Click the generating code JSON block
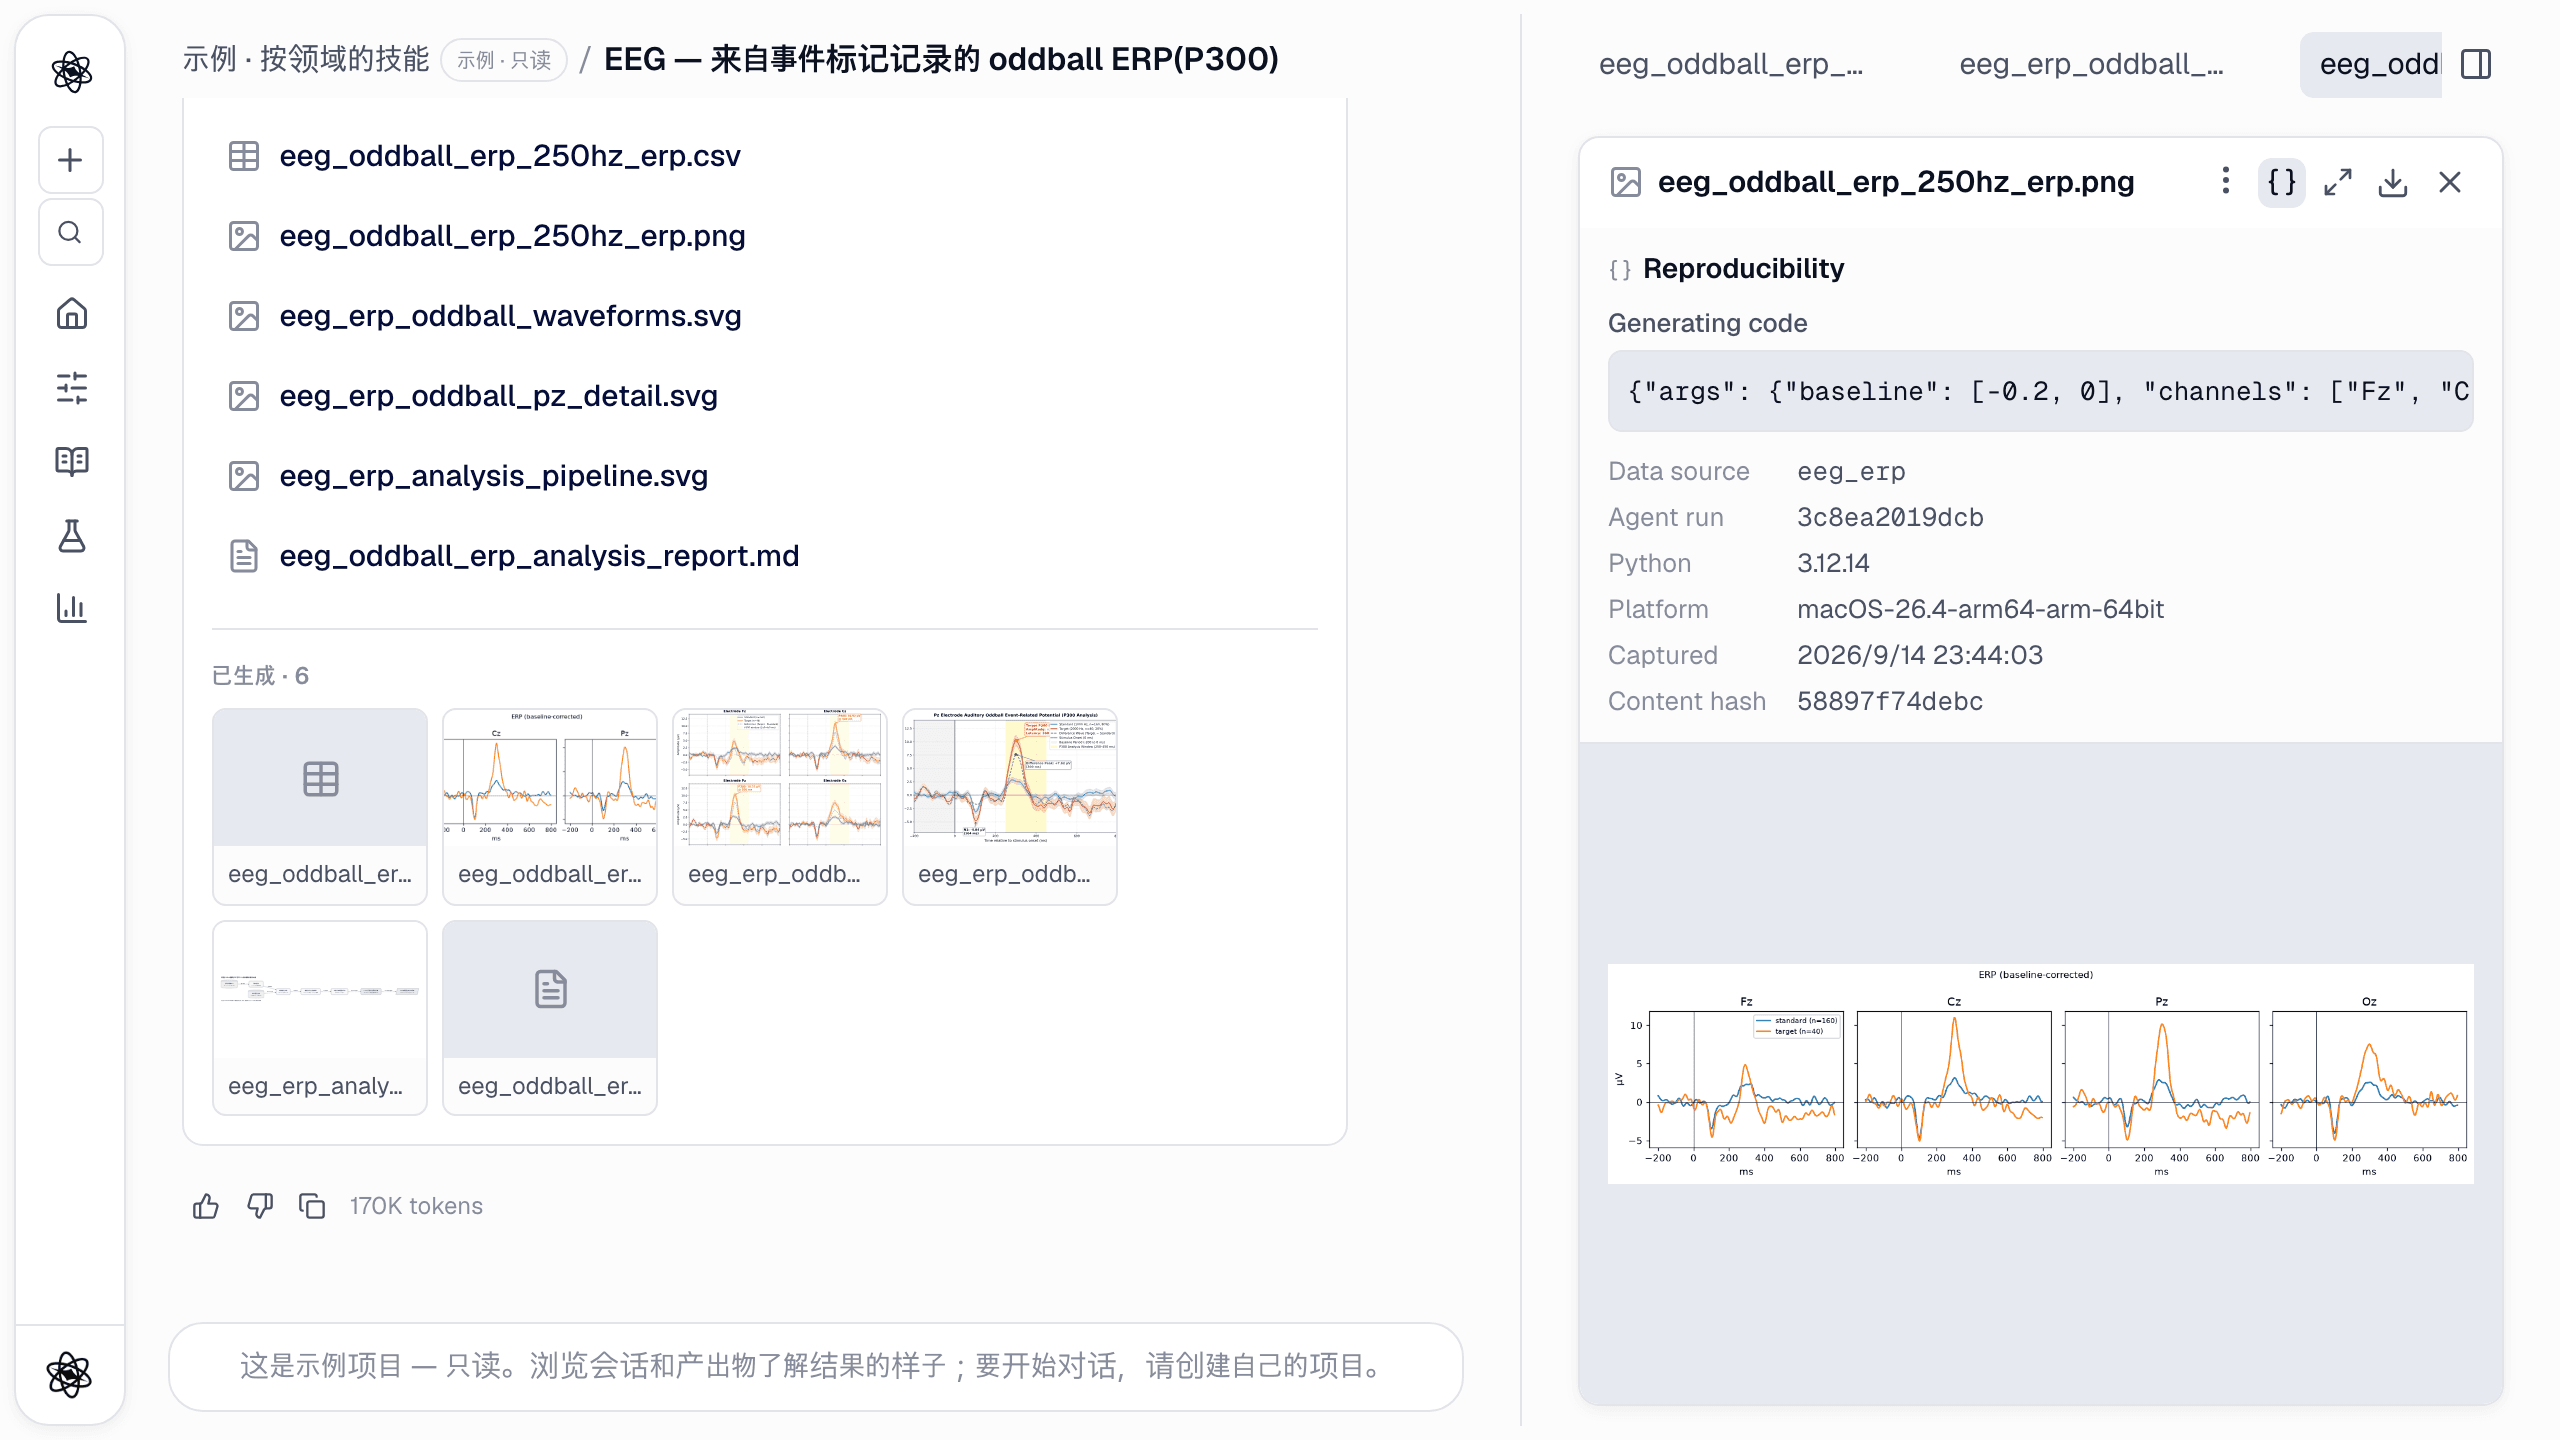Screen dimensions: 2560x1440 [2040, 391]
